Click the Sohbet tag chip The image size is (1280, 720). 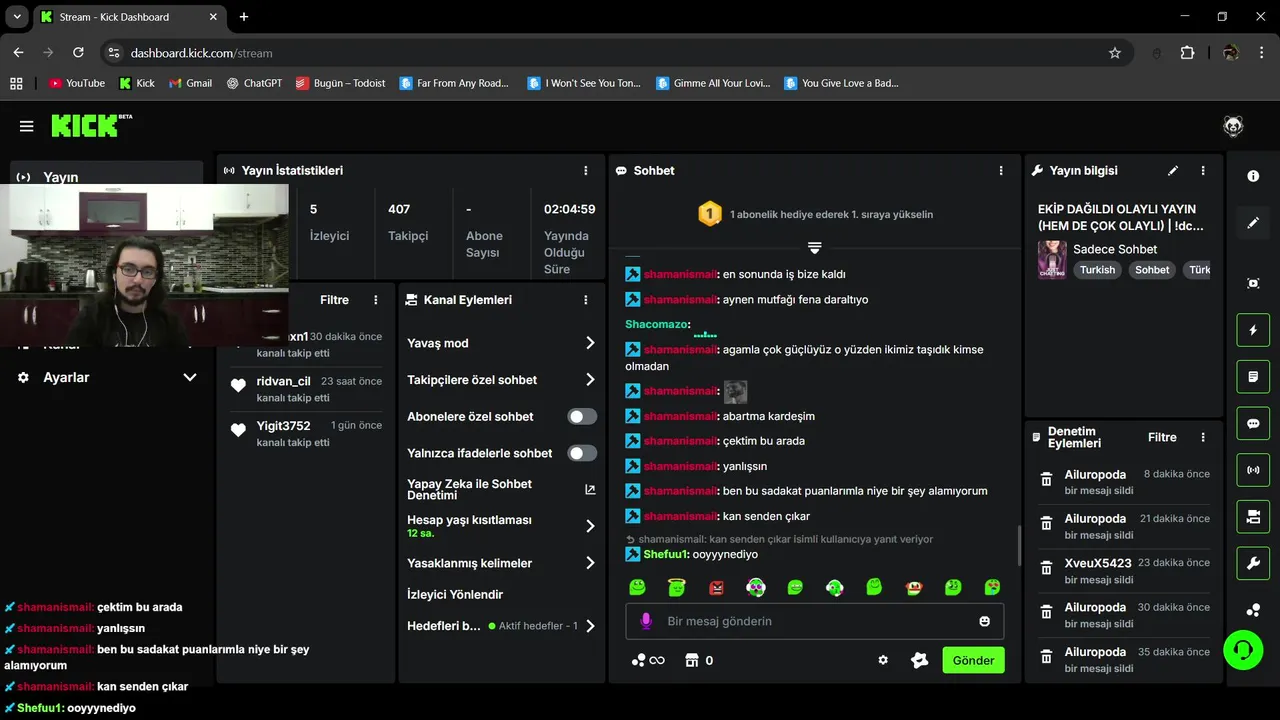(1152, 270)
